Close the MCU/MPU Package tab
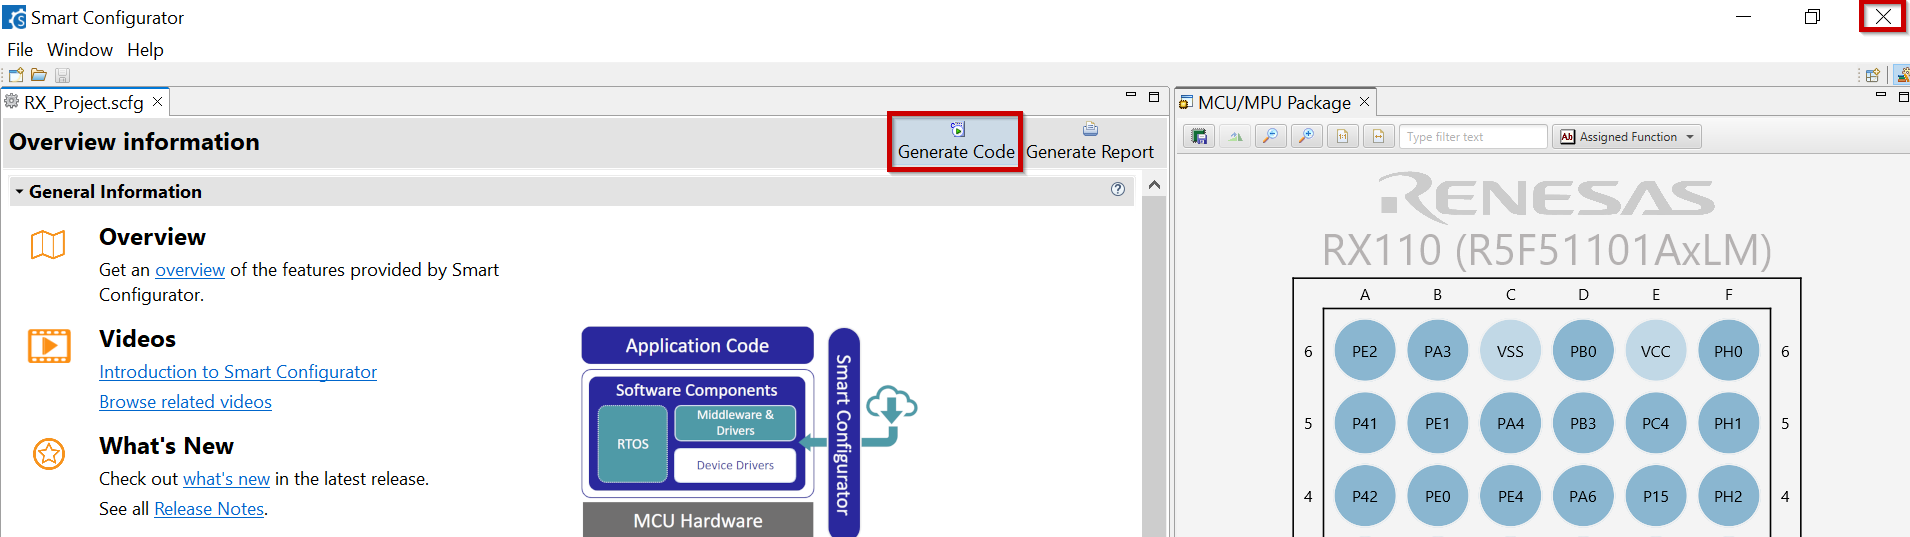The height and width of the screenshot is (537, 1910). click(x=1364, y=102)
